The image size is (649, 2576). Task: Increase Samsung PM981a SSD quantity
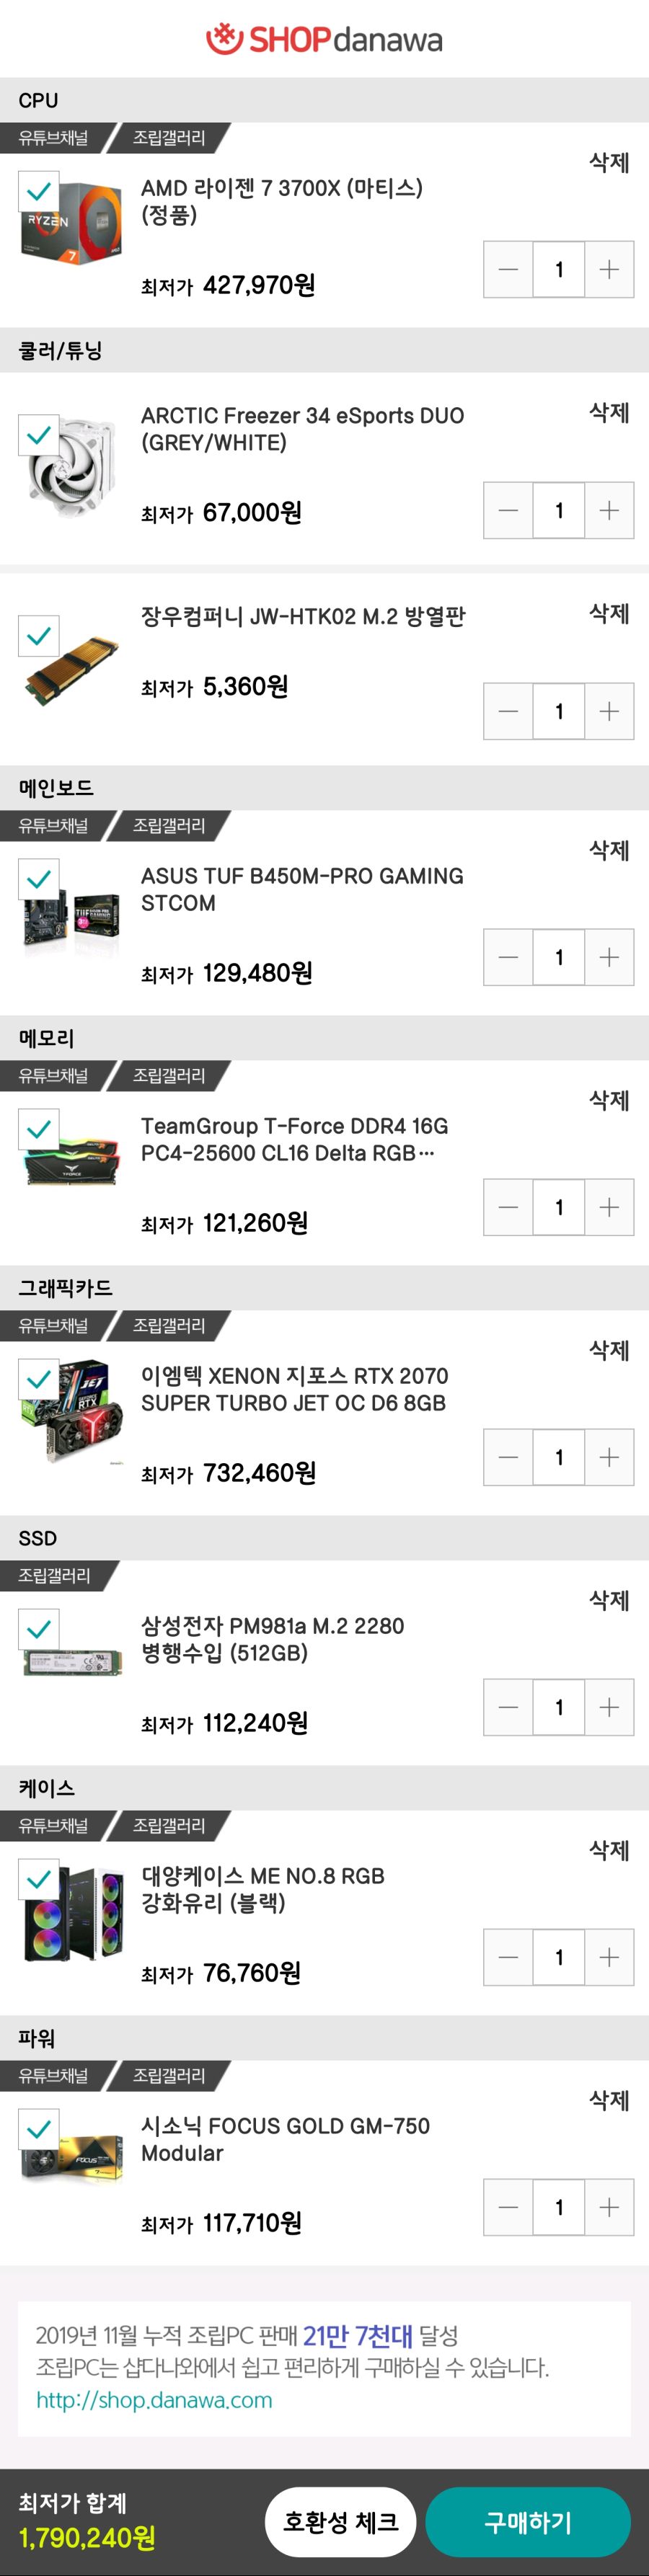click(x=608, y=1708)
